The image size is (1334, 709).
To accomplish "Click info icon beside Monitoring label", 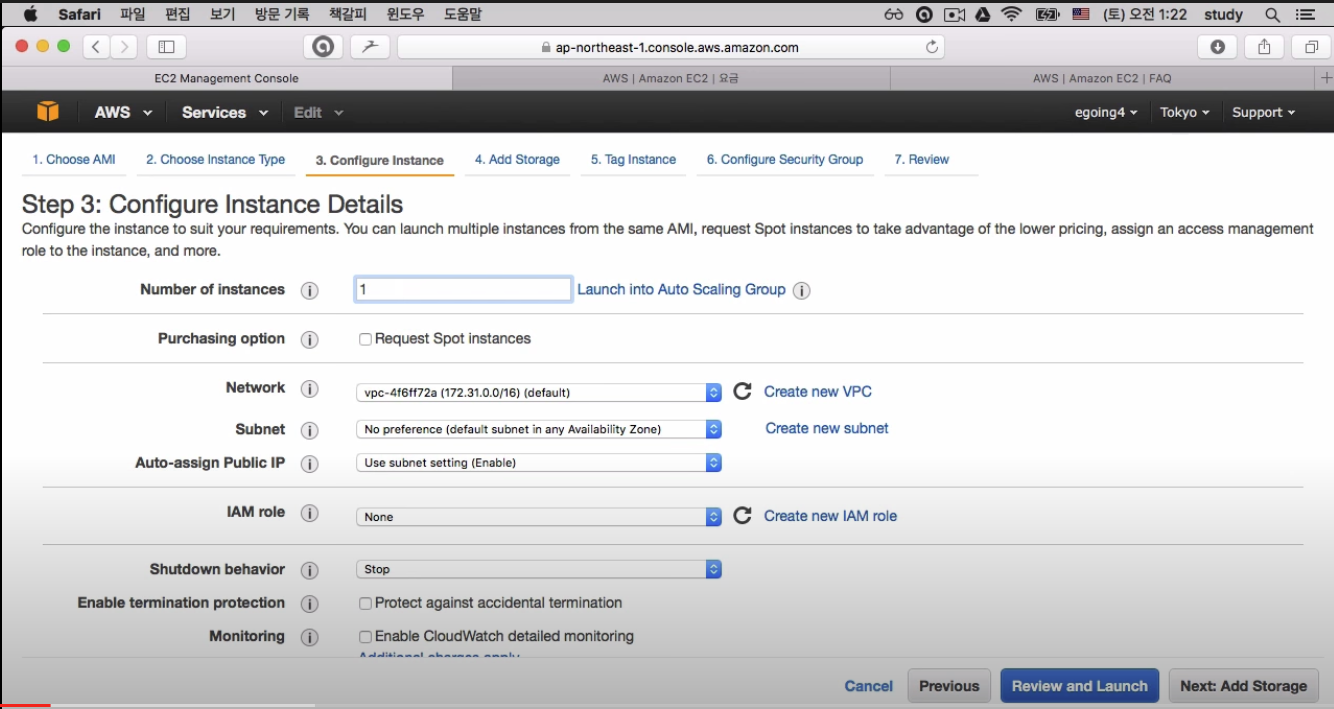I will point(310,638).
